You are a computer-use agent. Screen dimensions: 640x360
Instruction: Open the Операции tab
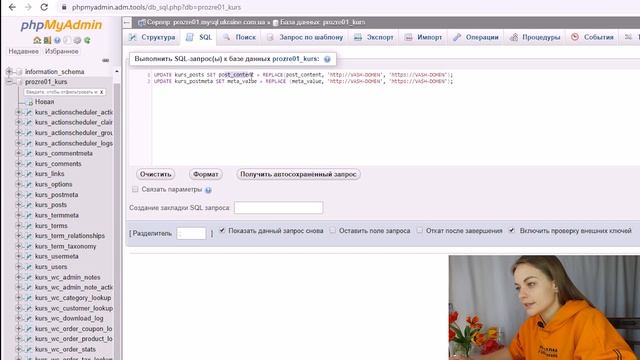pos(476,37)
